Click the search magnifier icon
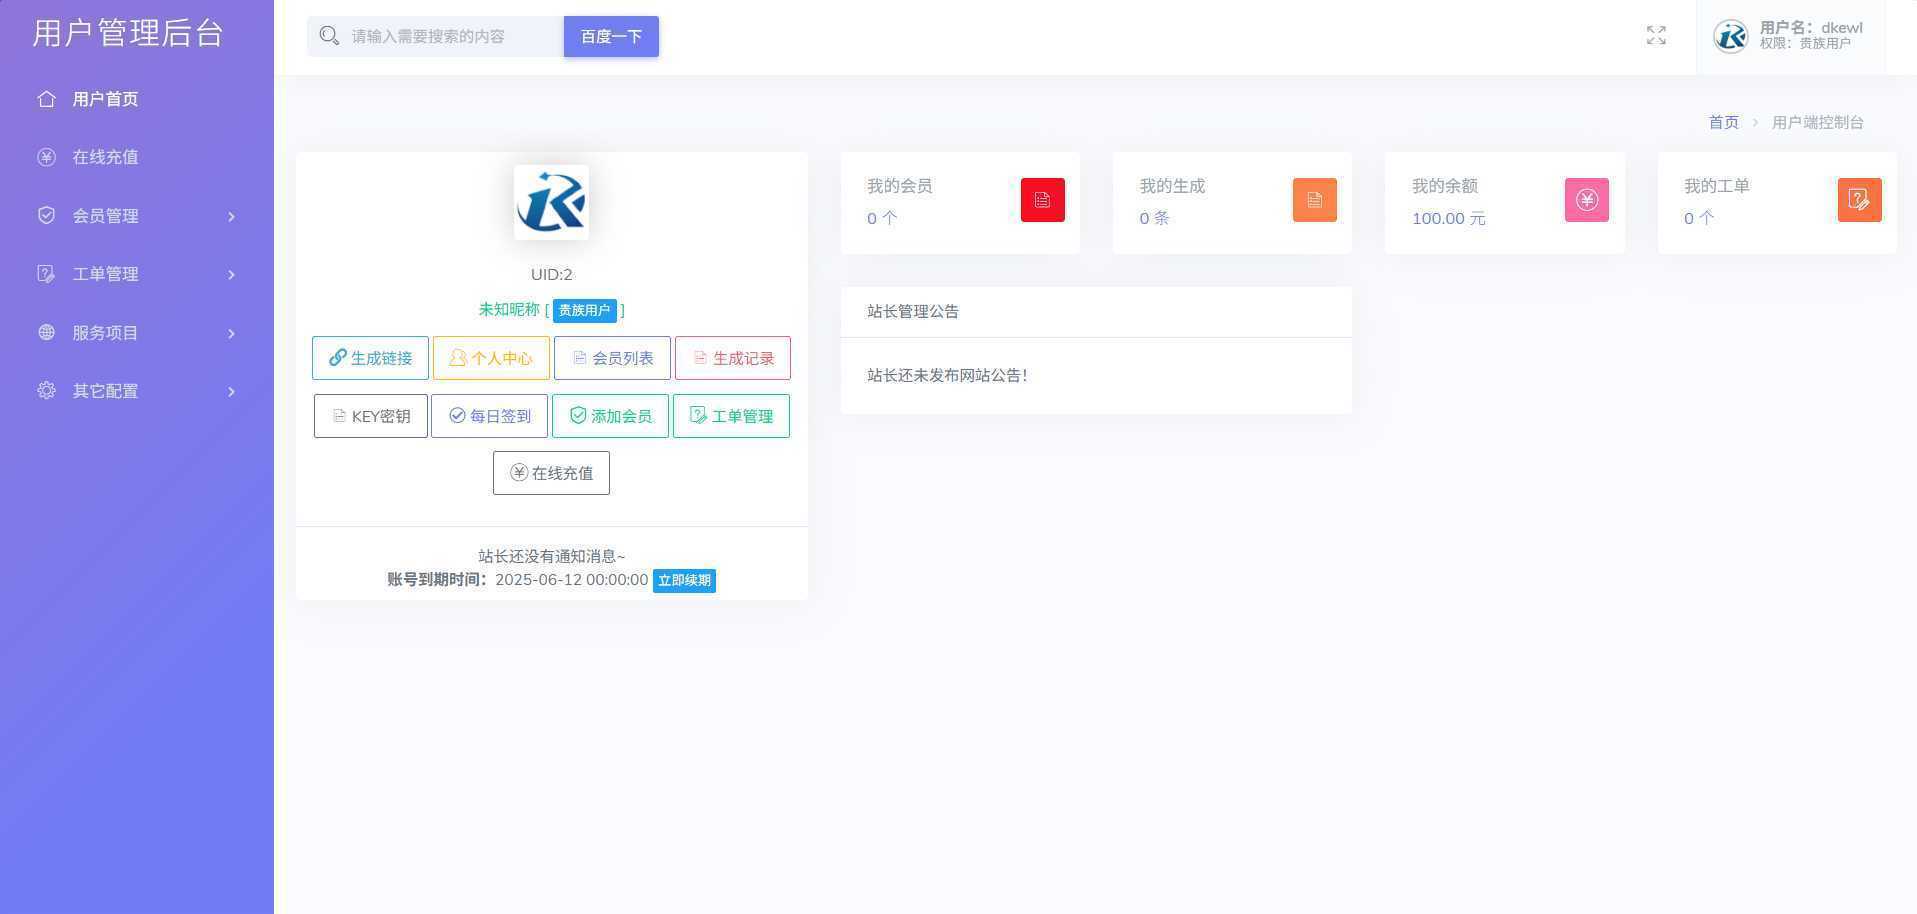This screenshot has height=914, width=1917. [x=329, y=36]
